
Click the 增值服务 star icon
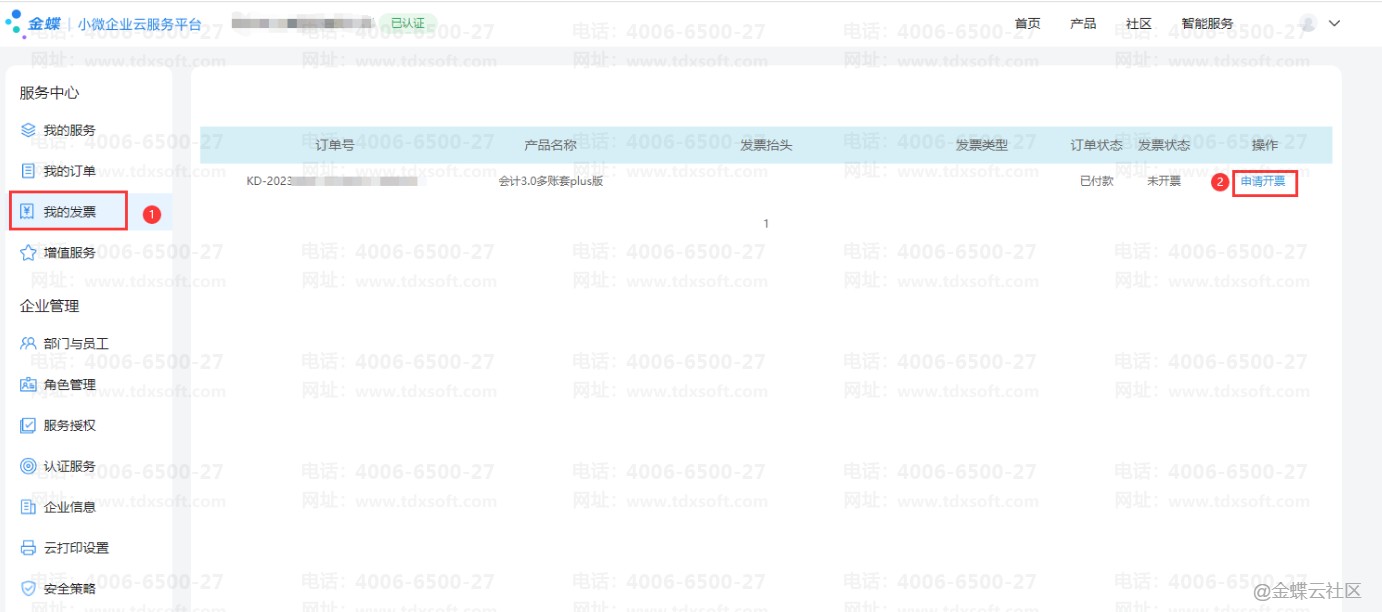(x=28, y=253)
